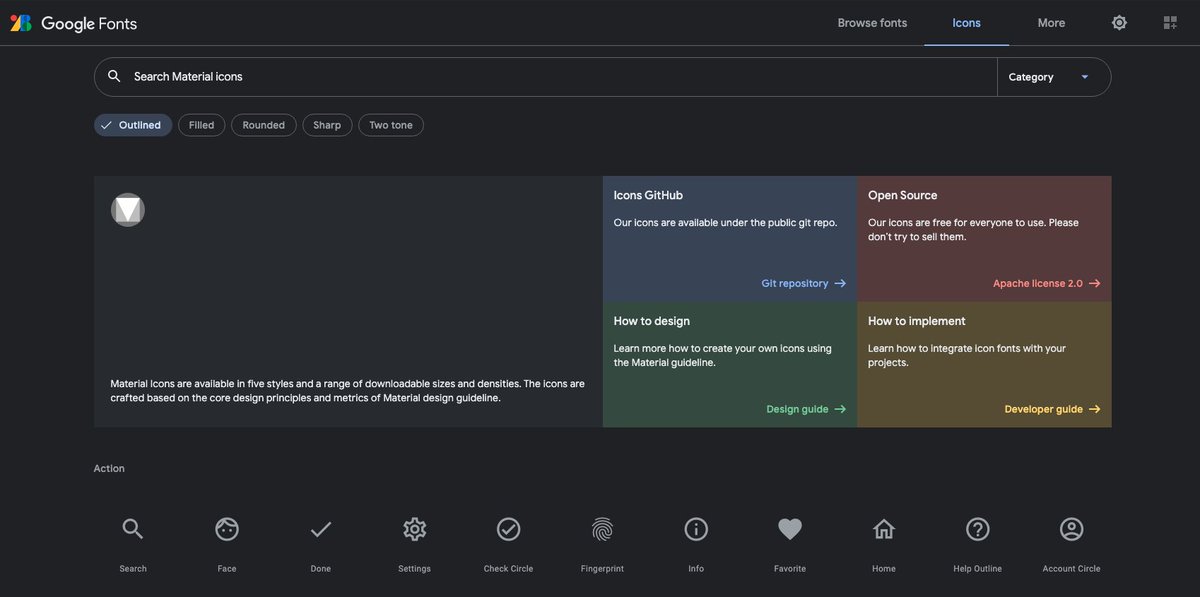Image resolution: width=1200 pixels, height=597 pixels.
Task: Open selected families grid icon
Action: pos(1170,22)
